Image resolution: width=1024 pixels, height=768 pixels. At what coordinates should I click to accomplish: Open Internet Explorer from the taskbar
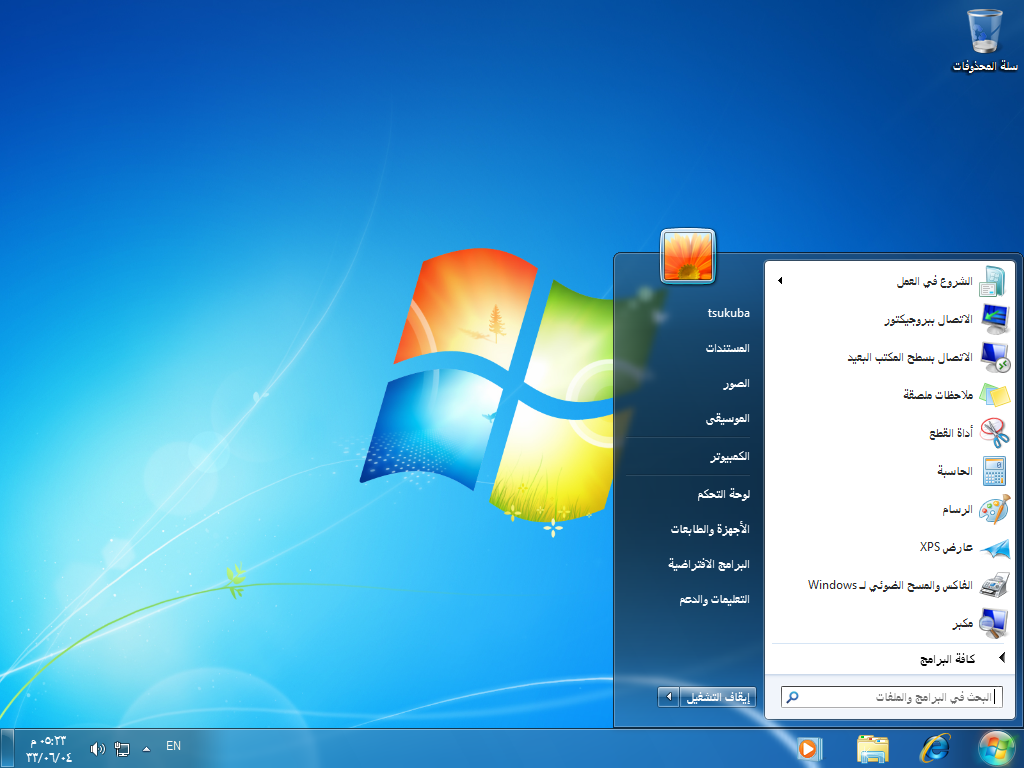[935, 748]
